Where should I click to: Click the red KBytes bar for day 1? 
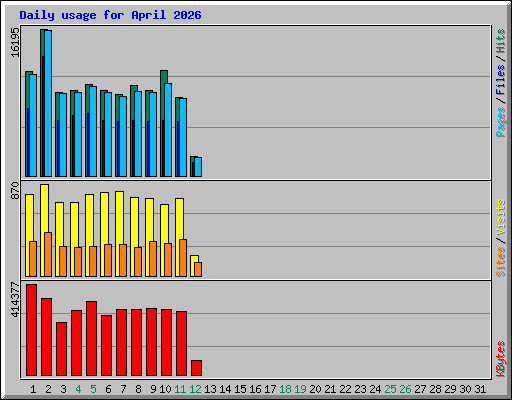[31, 330]
